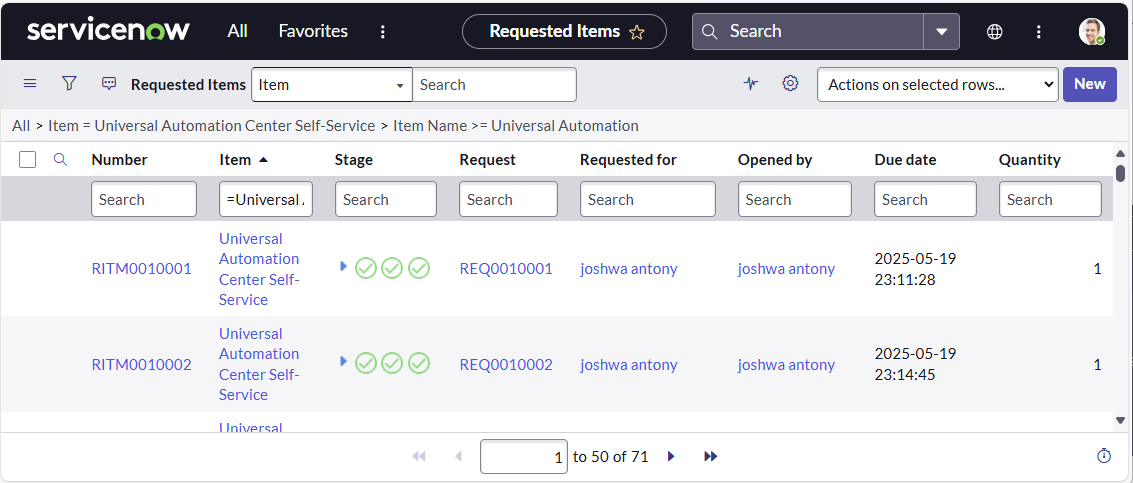Open Requested for joshwa antony in REQ0010002 row

coord(629,364)
